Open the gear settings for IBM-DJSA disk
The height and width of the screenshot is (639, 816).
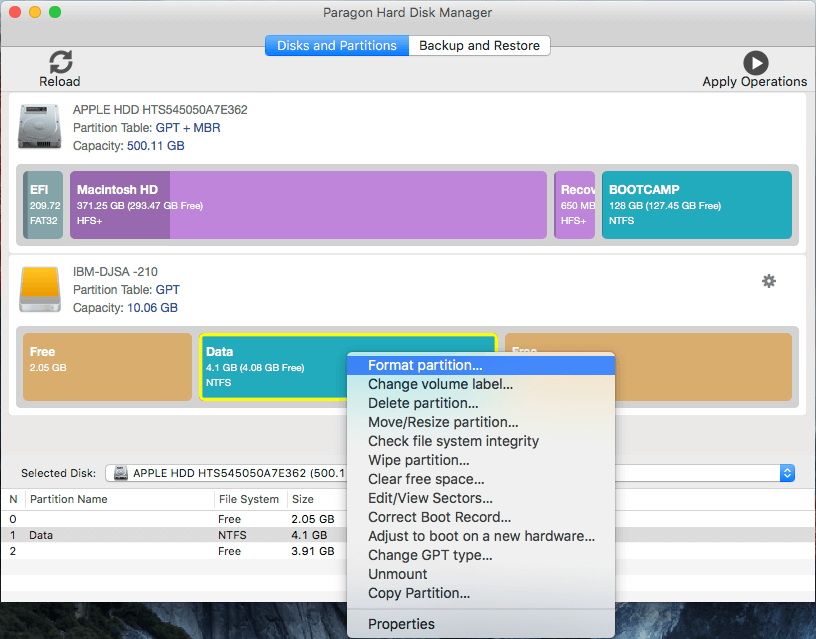768,281
